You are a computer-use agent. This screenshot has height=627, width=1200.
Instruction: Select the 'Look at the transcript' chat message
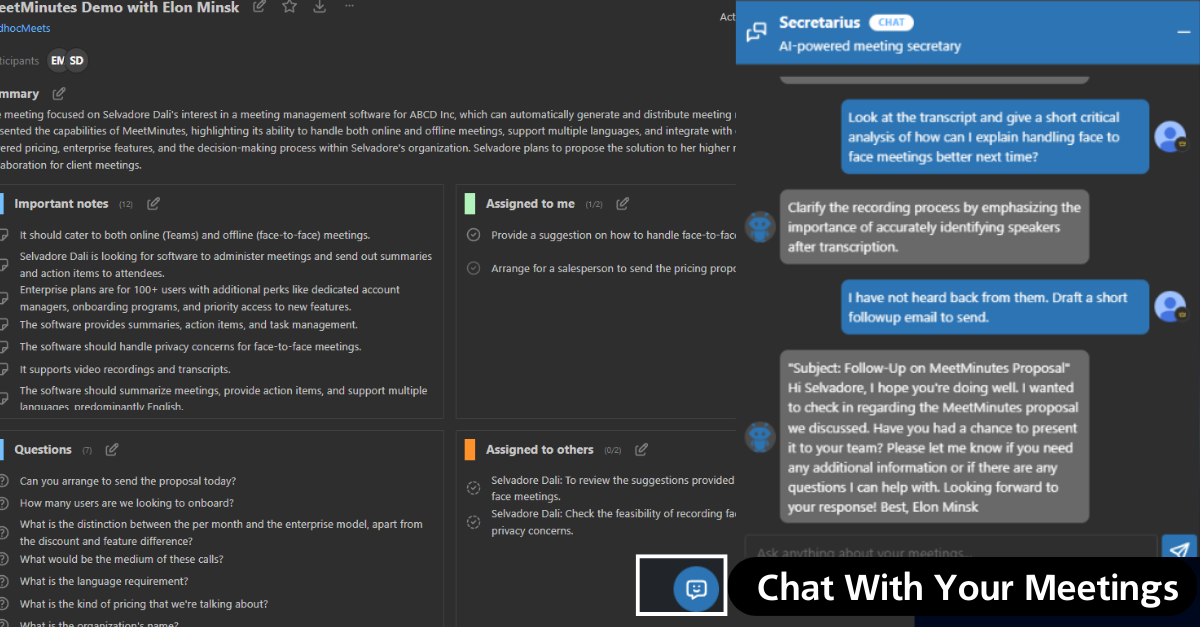click(993, 137)
